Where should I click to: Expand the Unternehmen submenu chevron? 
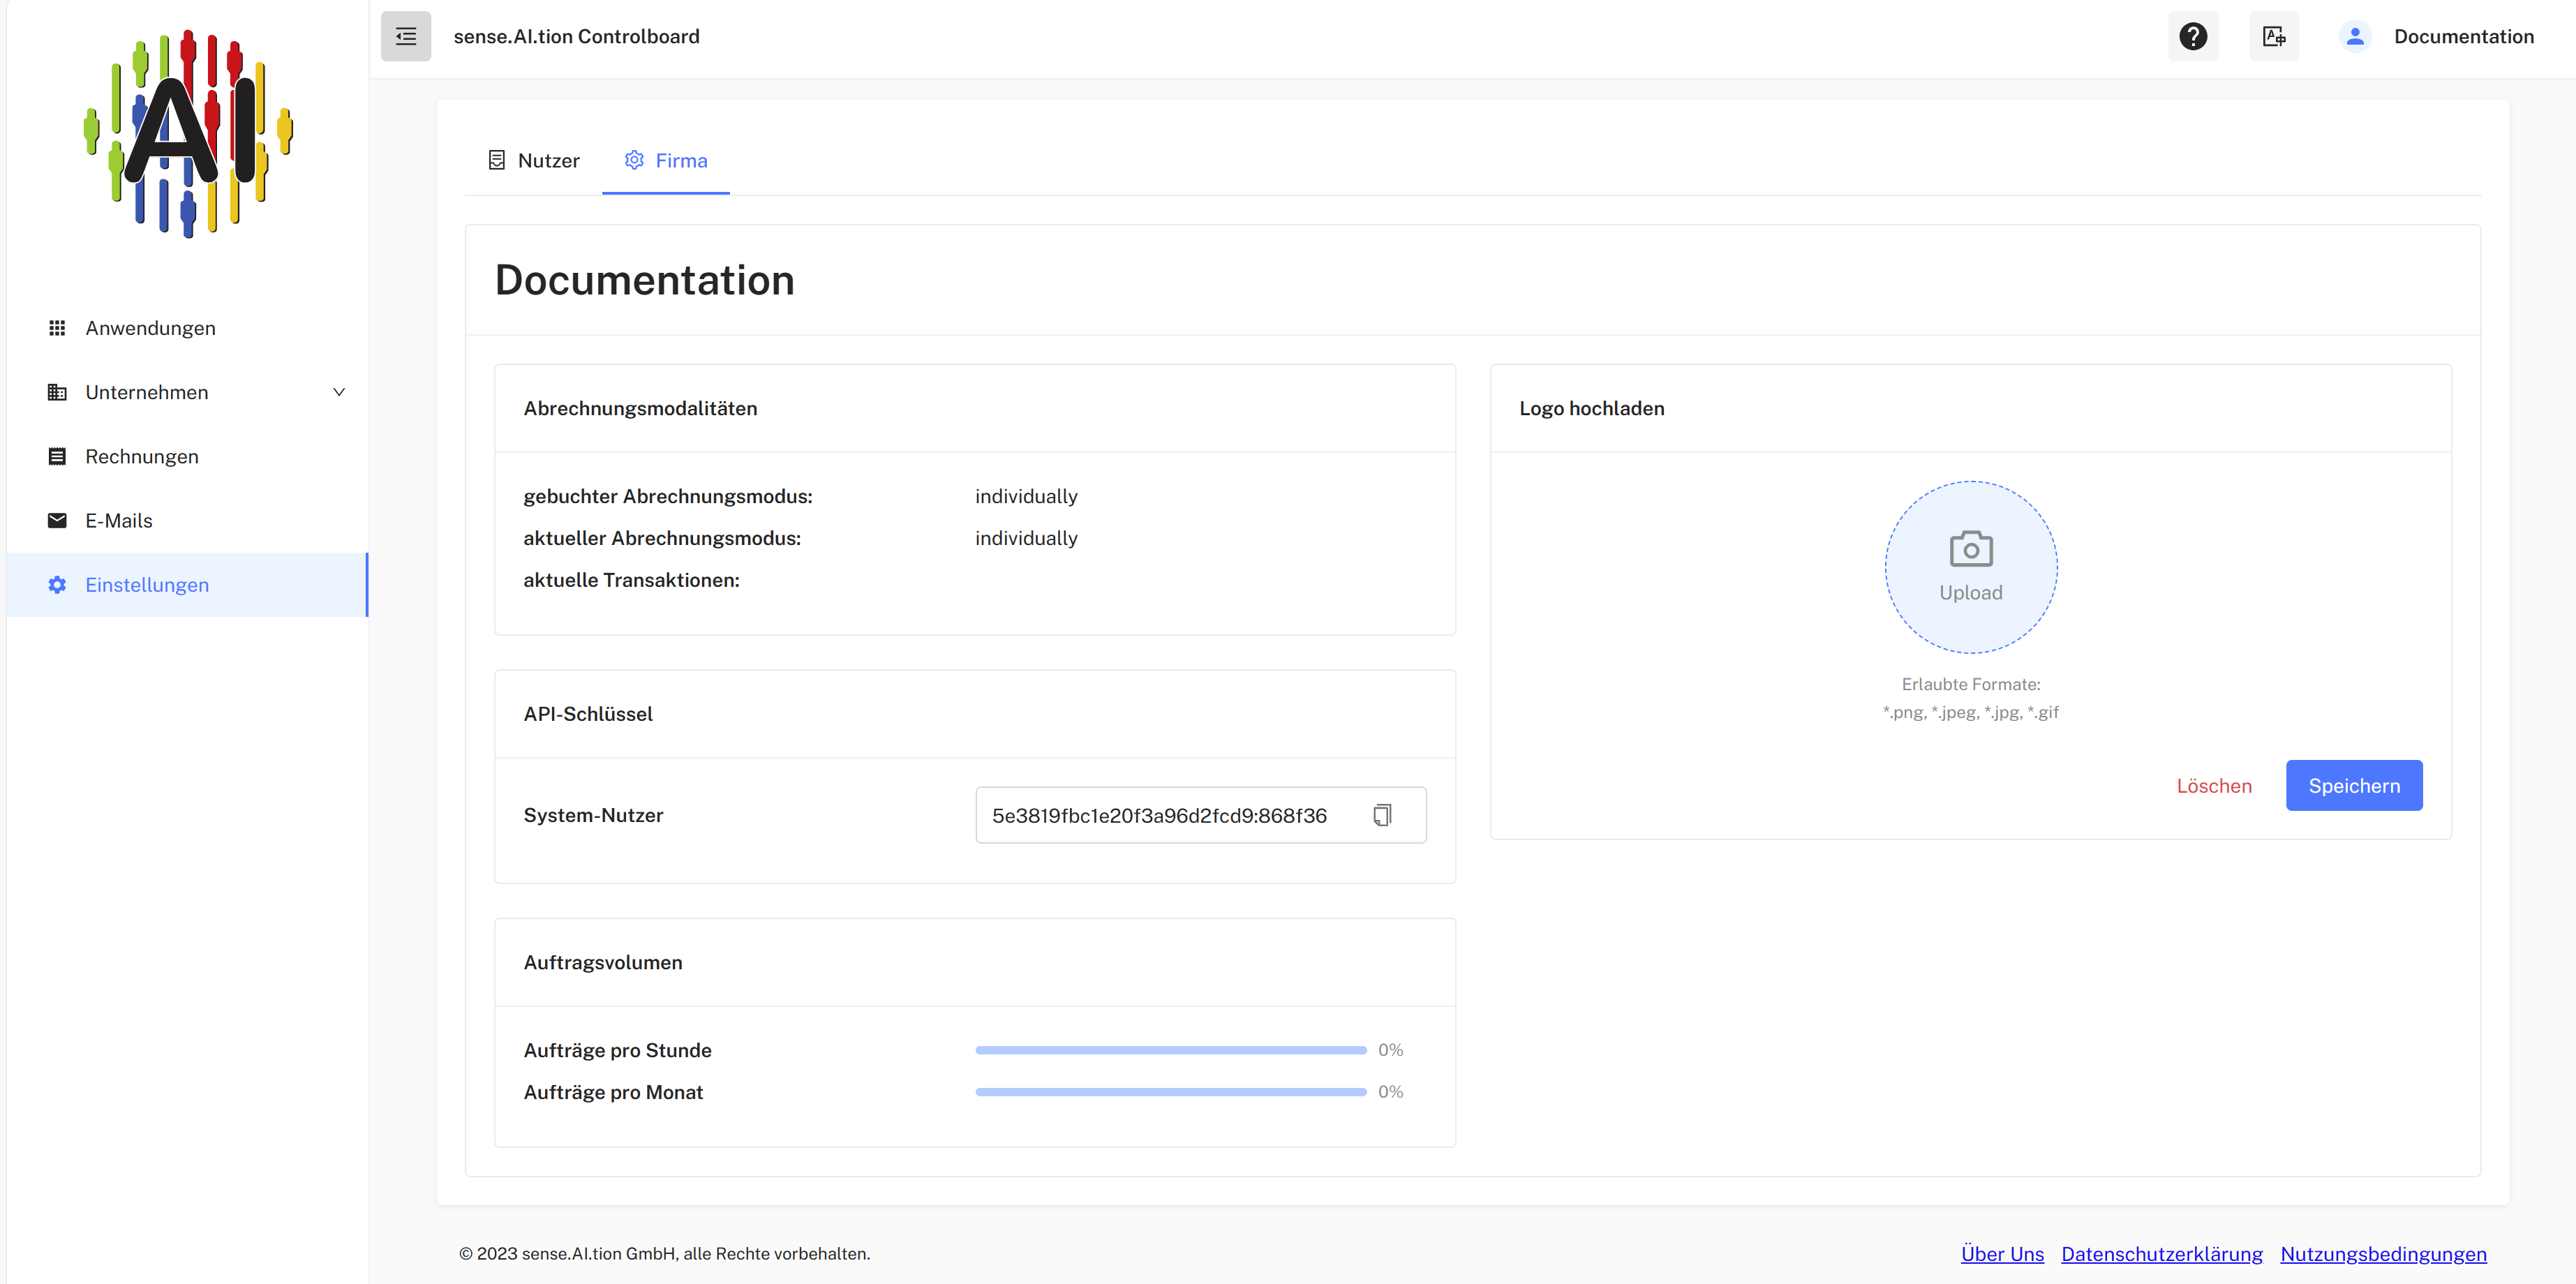coord(339,392)
